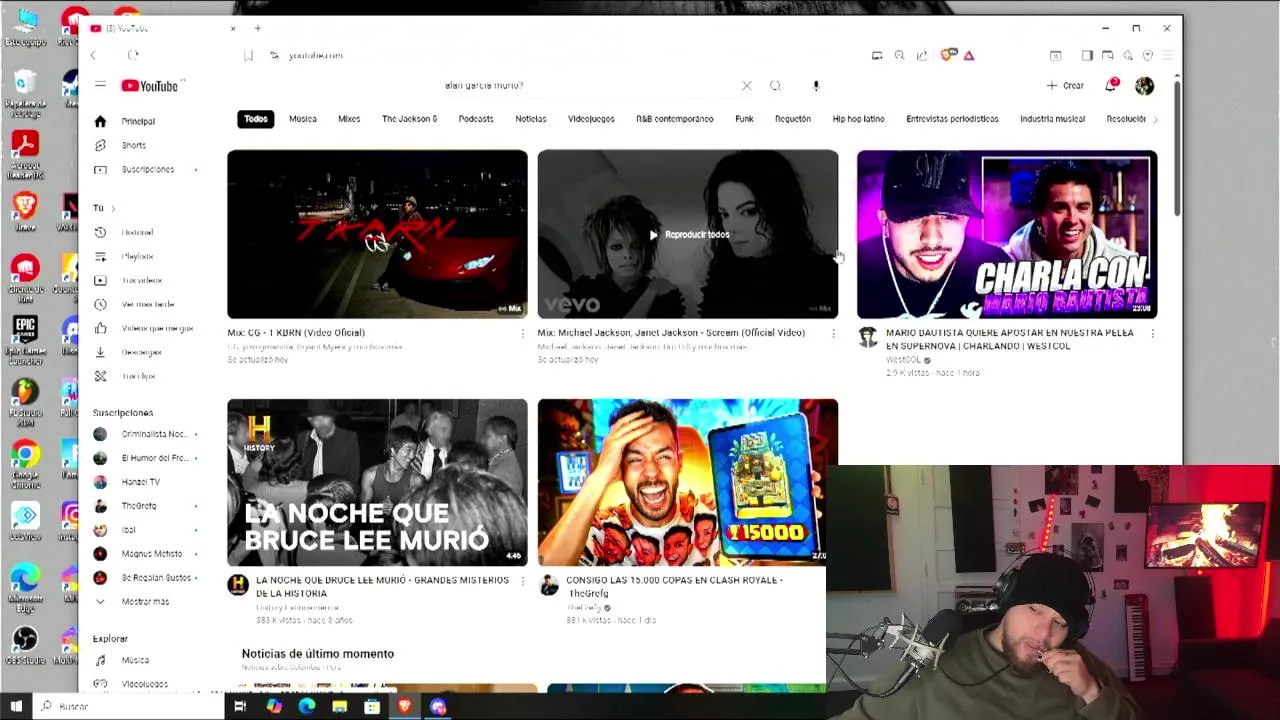This screenshot has width=1280, height=720.
Task: Select the Podcasts filter chip
Action: 476,119
